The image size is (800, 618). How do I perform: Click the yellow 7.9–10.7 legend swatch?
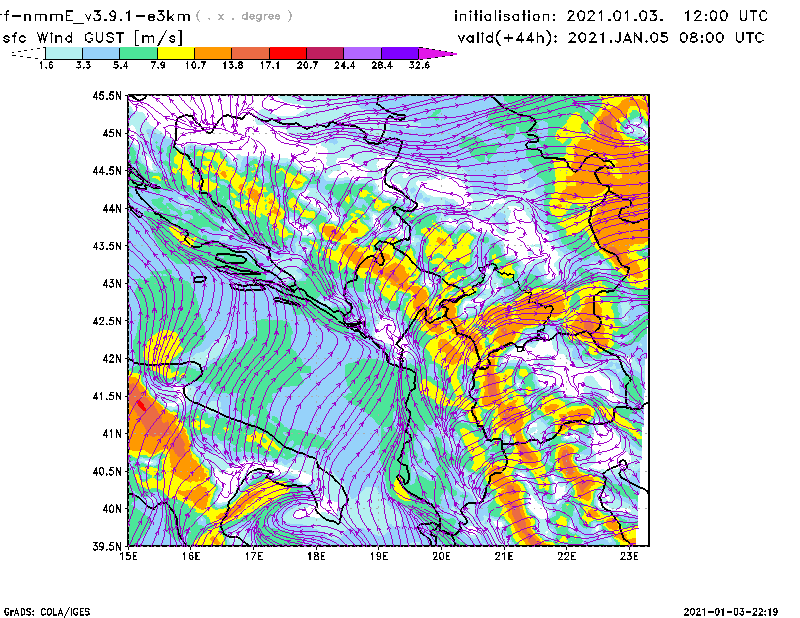pos(176,53)
